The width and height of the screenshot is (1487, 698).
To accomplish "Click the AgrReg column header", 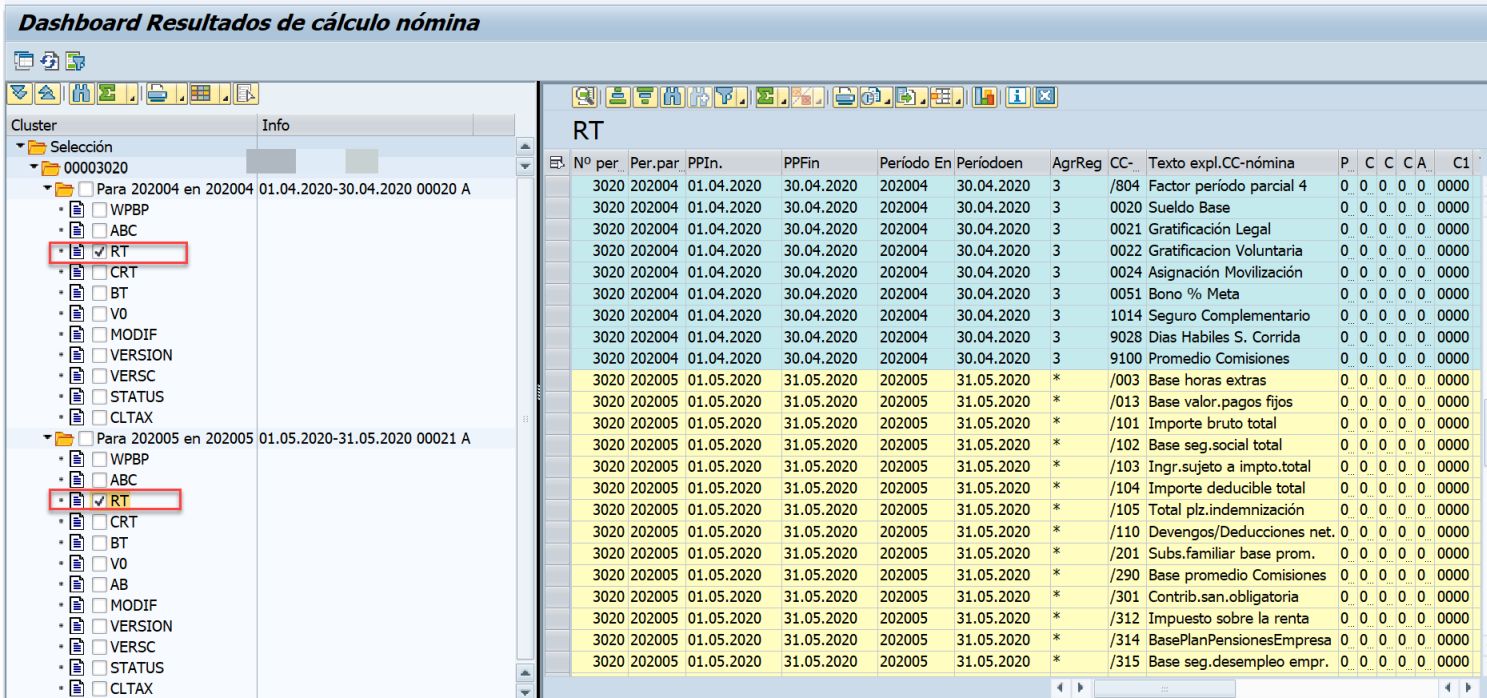I will [x=1078, y=162].
